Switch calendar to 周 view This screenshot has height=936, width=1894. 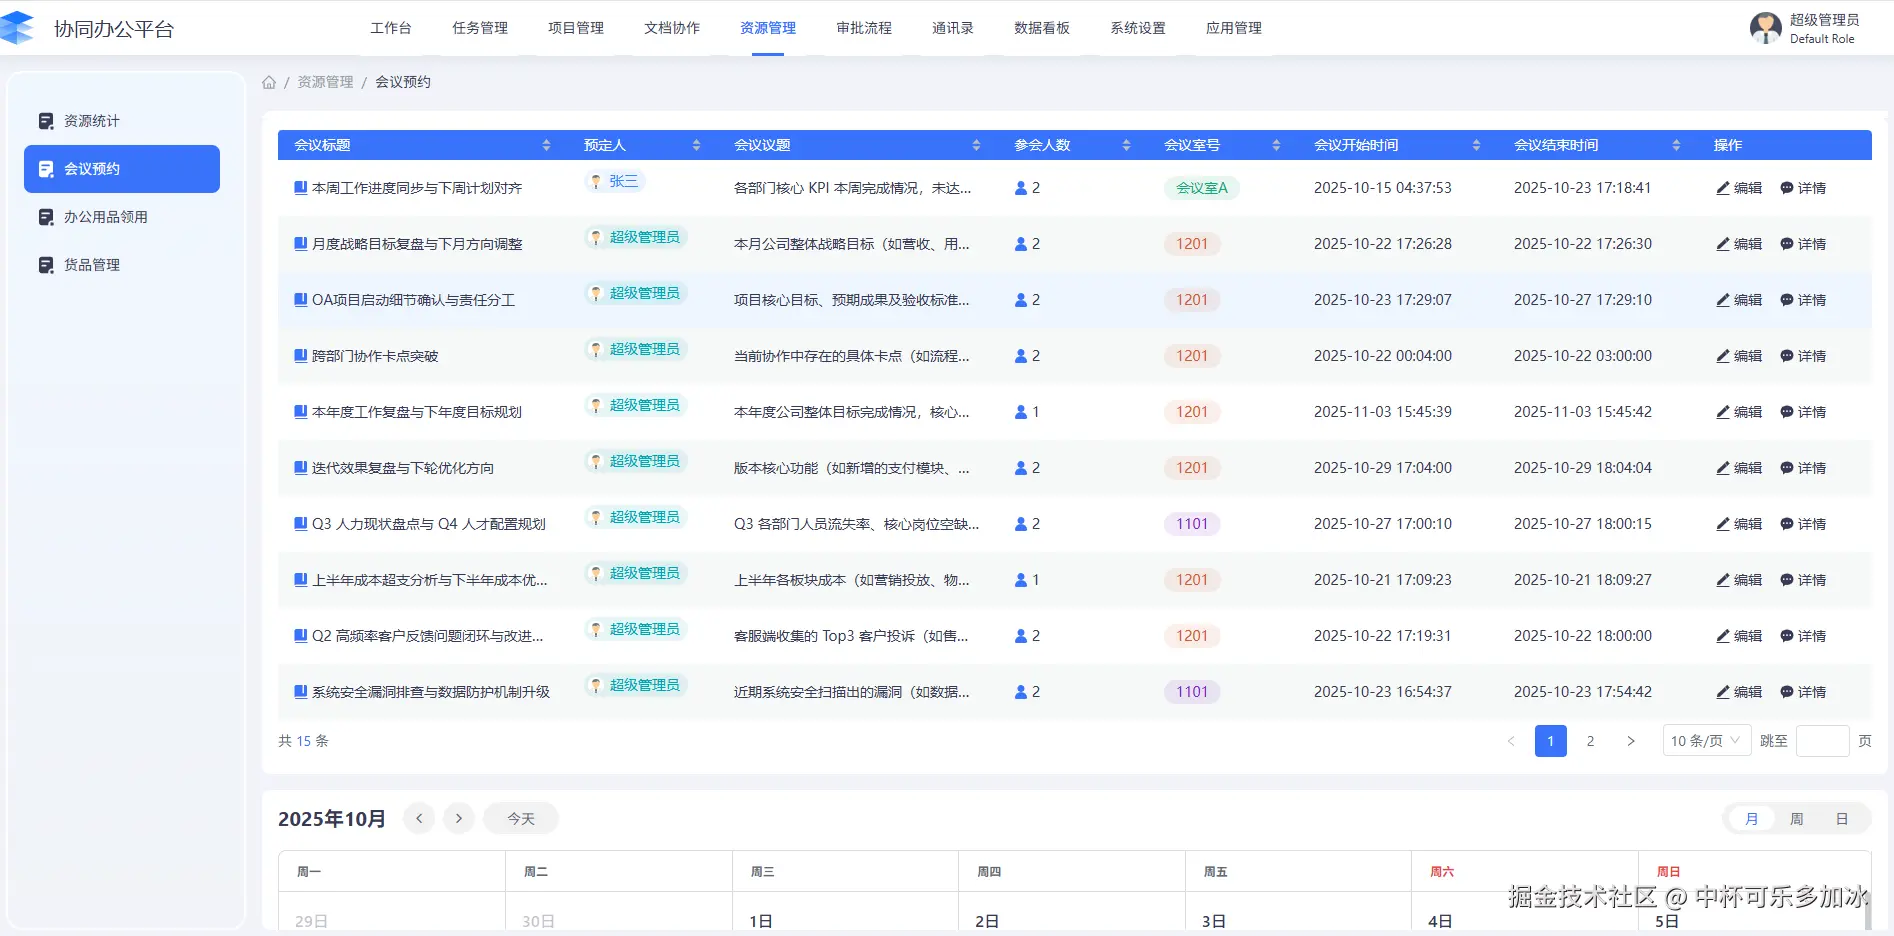tap(1796, 819)
